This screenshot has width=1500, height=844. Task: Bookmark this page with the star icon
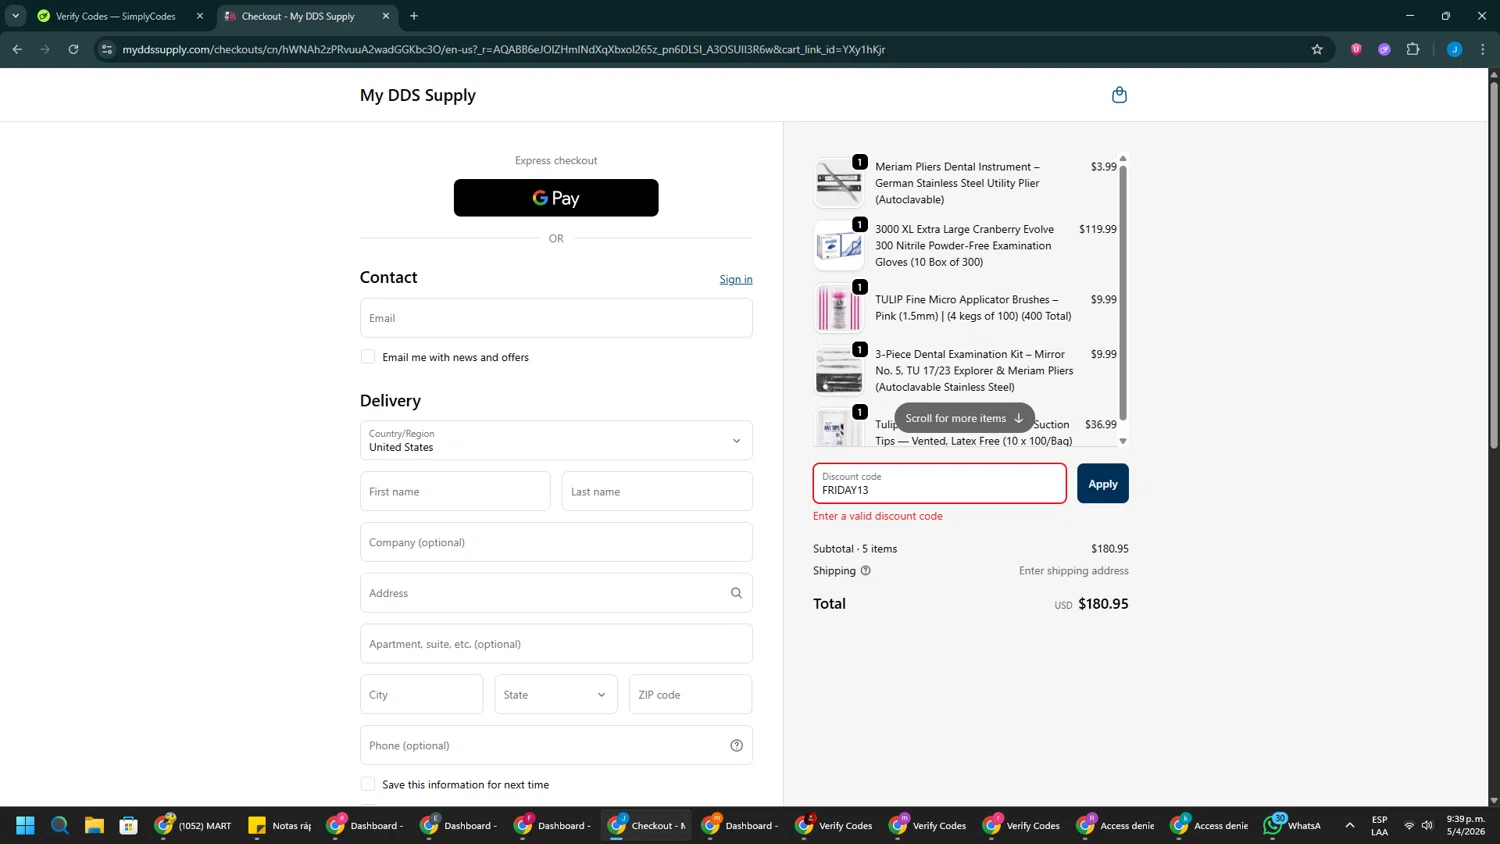1317,49
